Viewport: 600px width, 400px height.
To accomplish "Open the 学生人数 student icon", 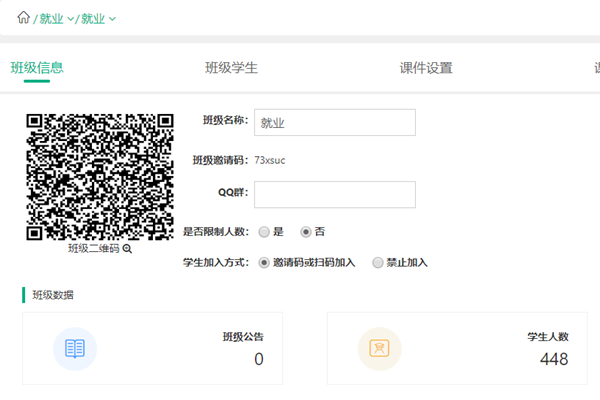I will (x=380, y=349).
